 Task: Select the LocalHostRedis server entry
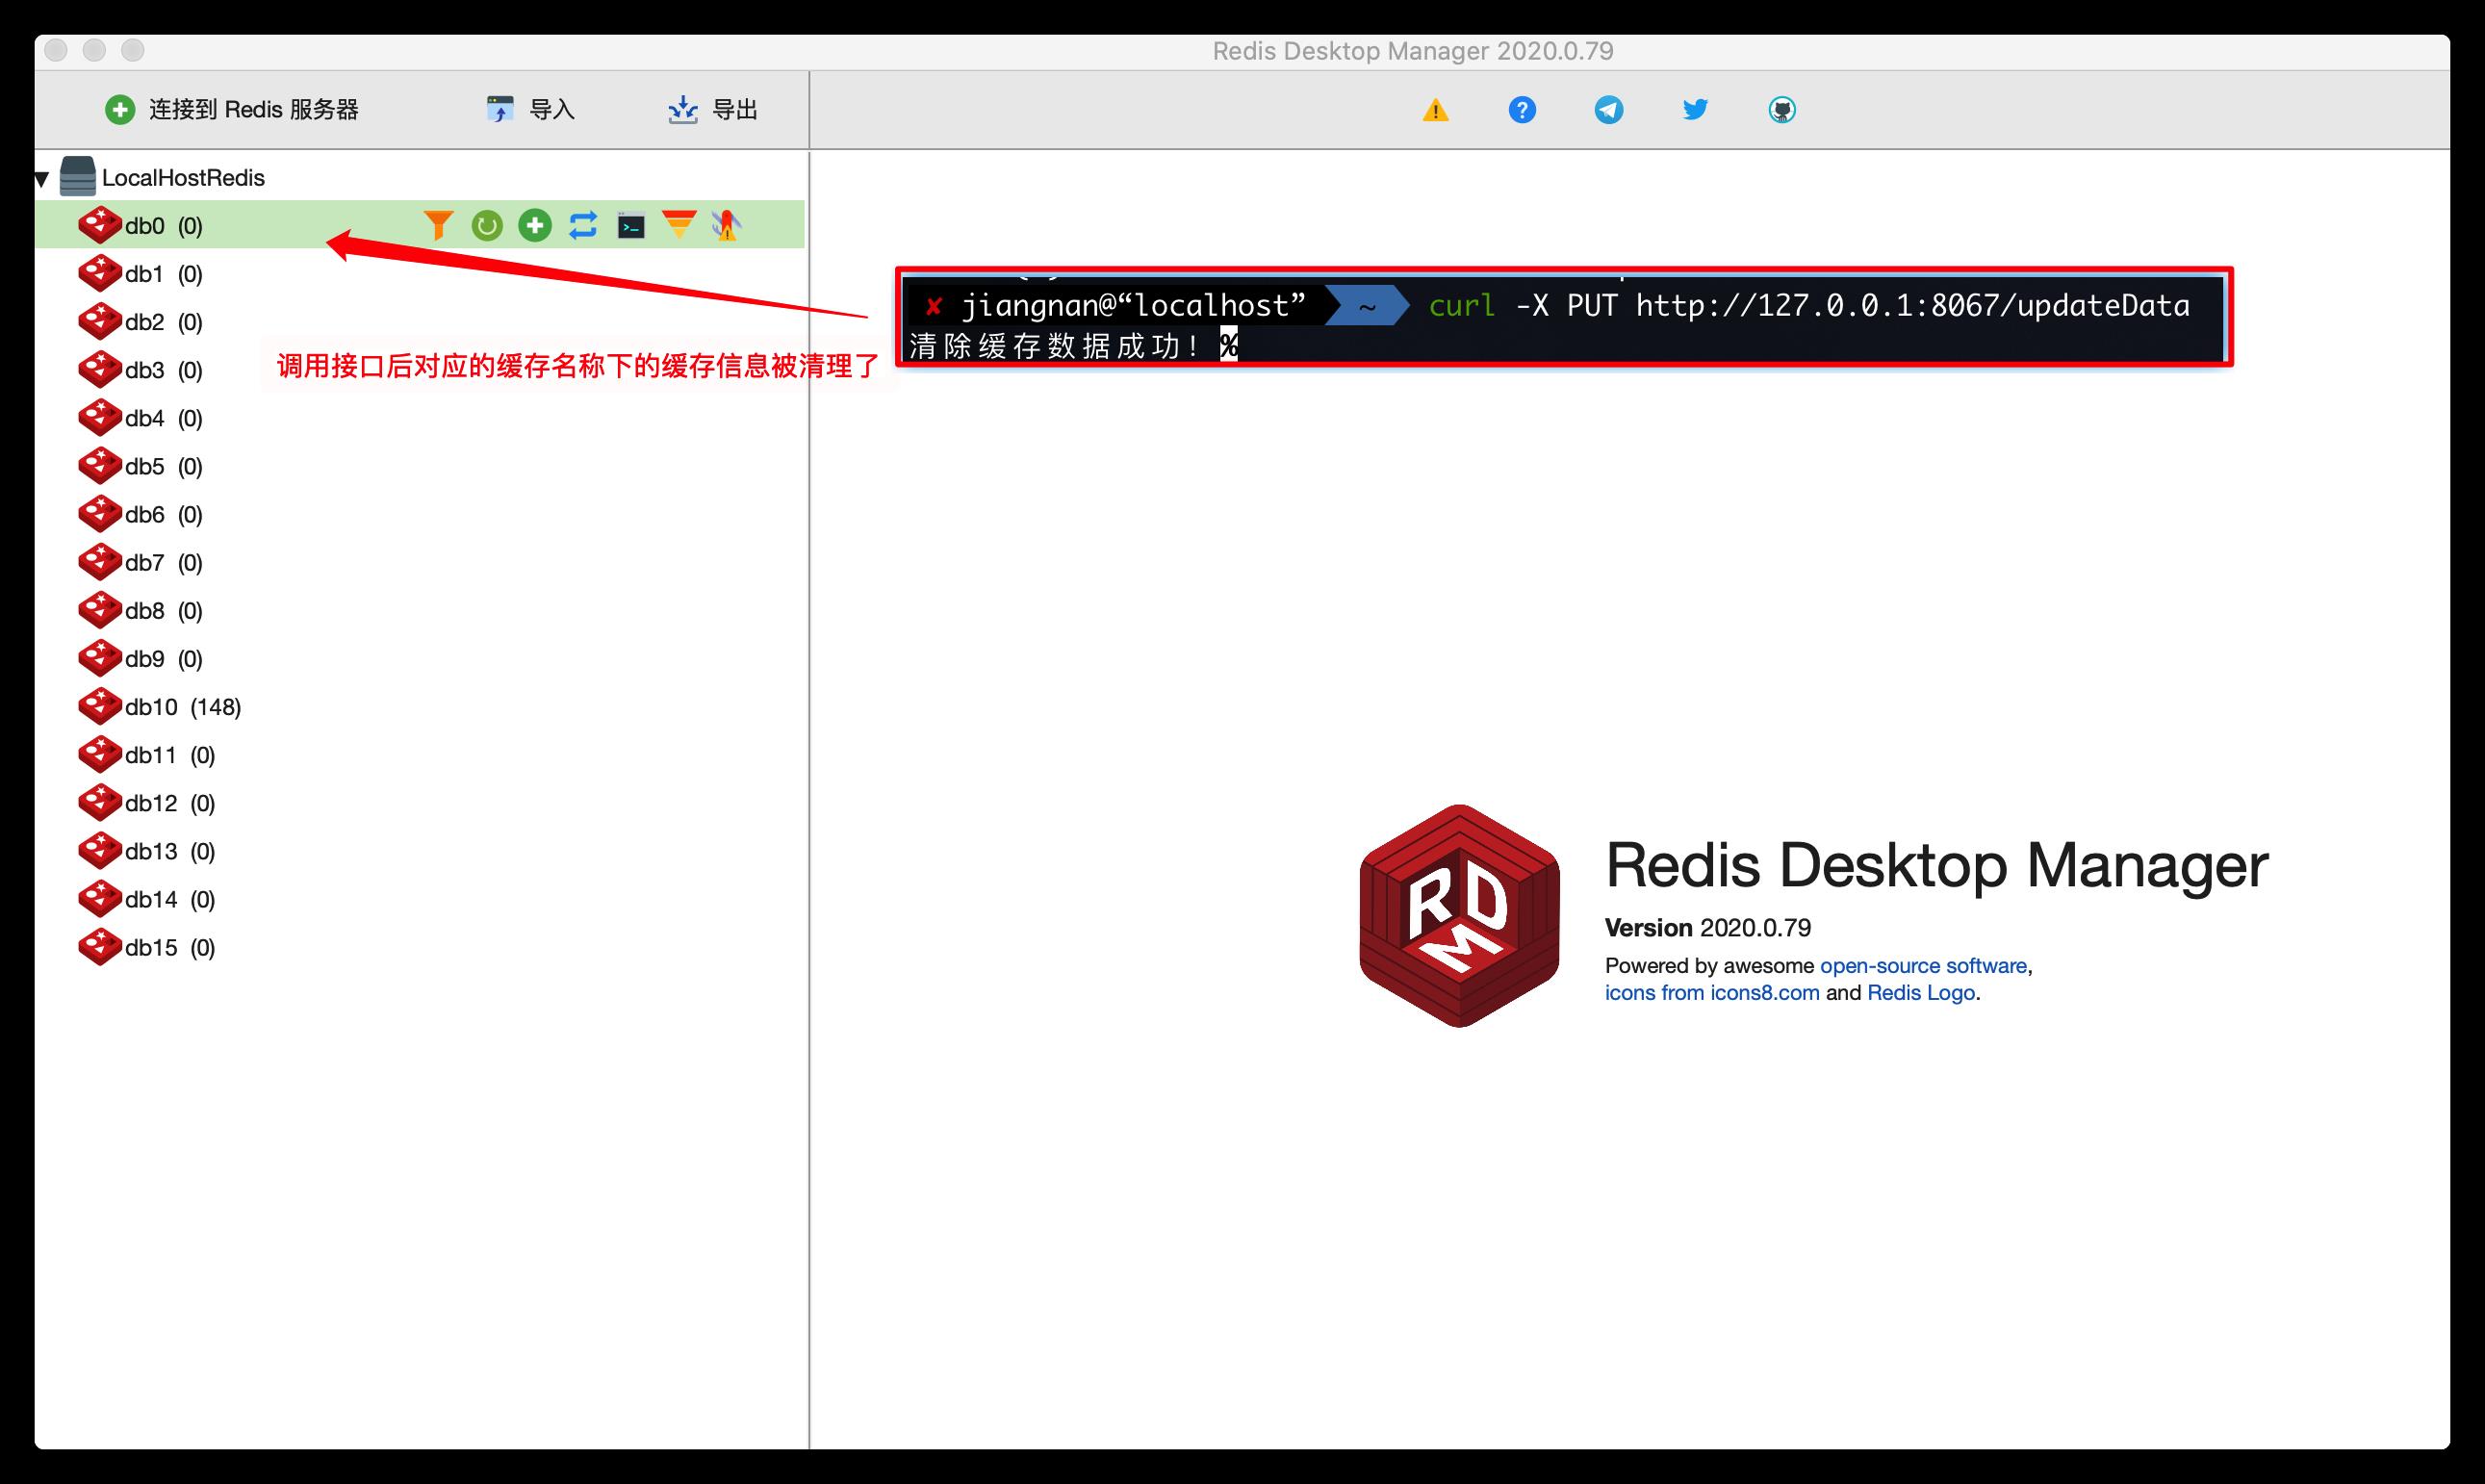(x=183, y=178)
